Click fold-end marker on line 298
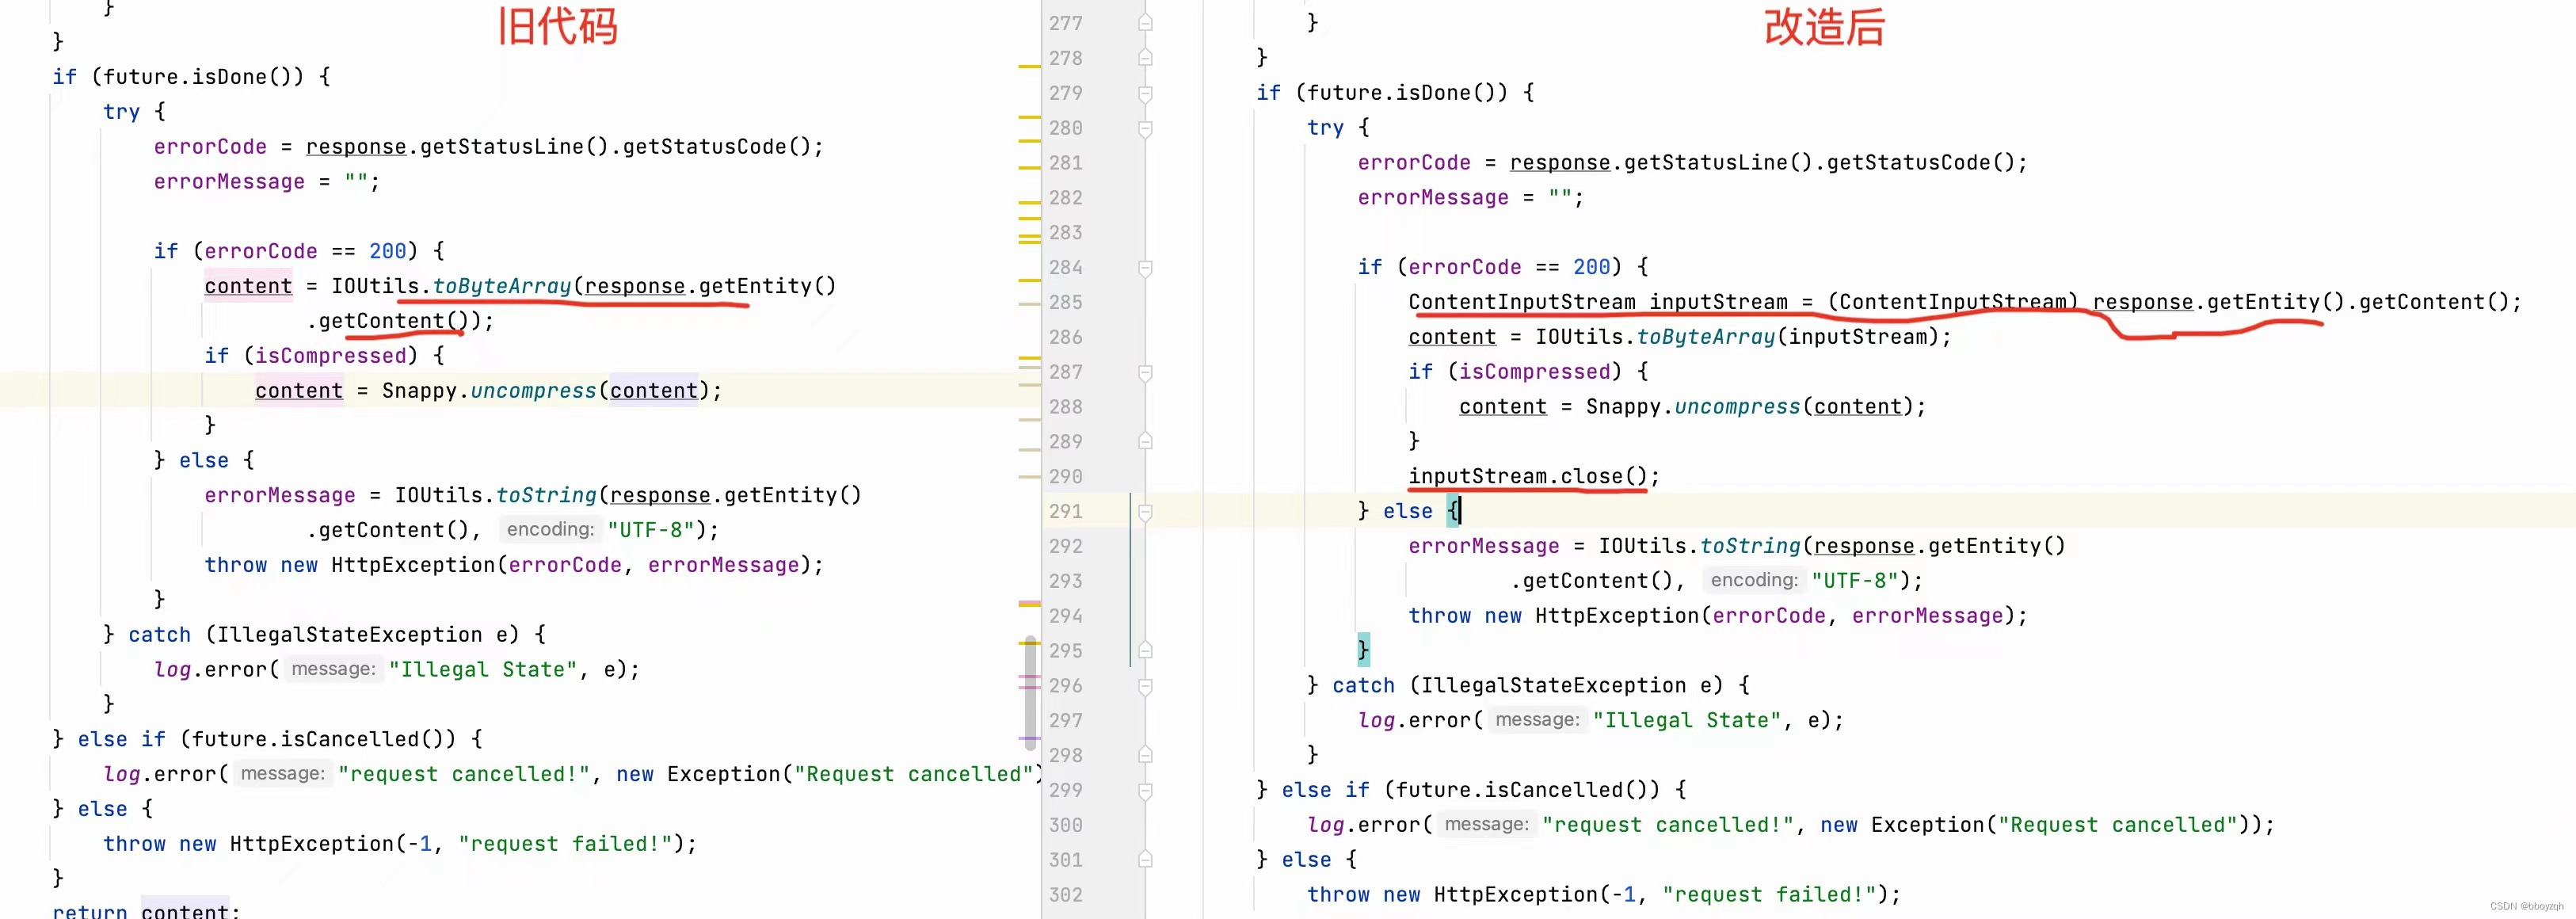Viewport: 2576px width, 919px height. tap(1145, 755)
